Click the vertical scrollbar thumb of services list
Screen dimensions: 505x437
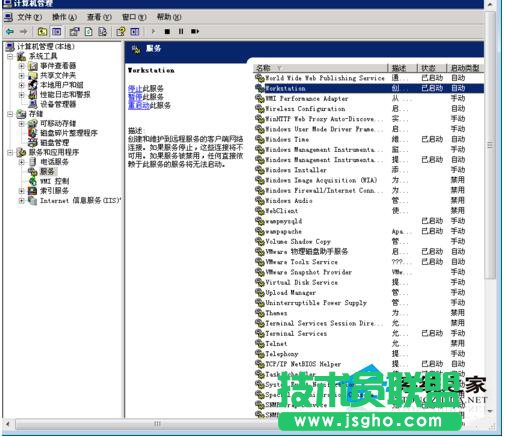click(490, 145)
